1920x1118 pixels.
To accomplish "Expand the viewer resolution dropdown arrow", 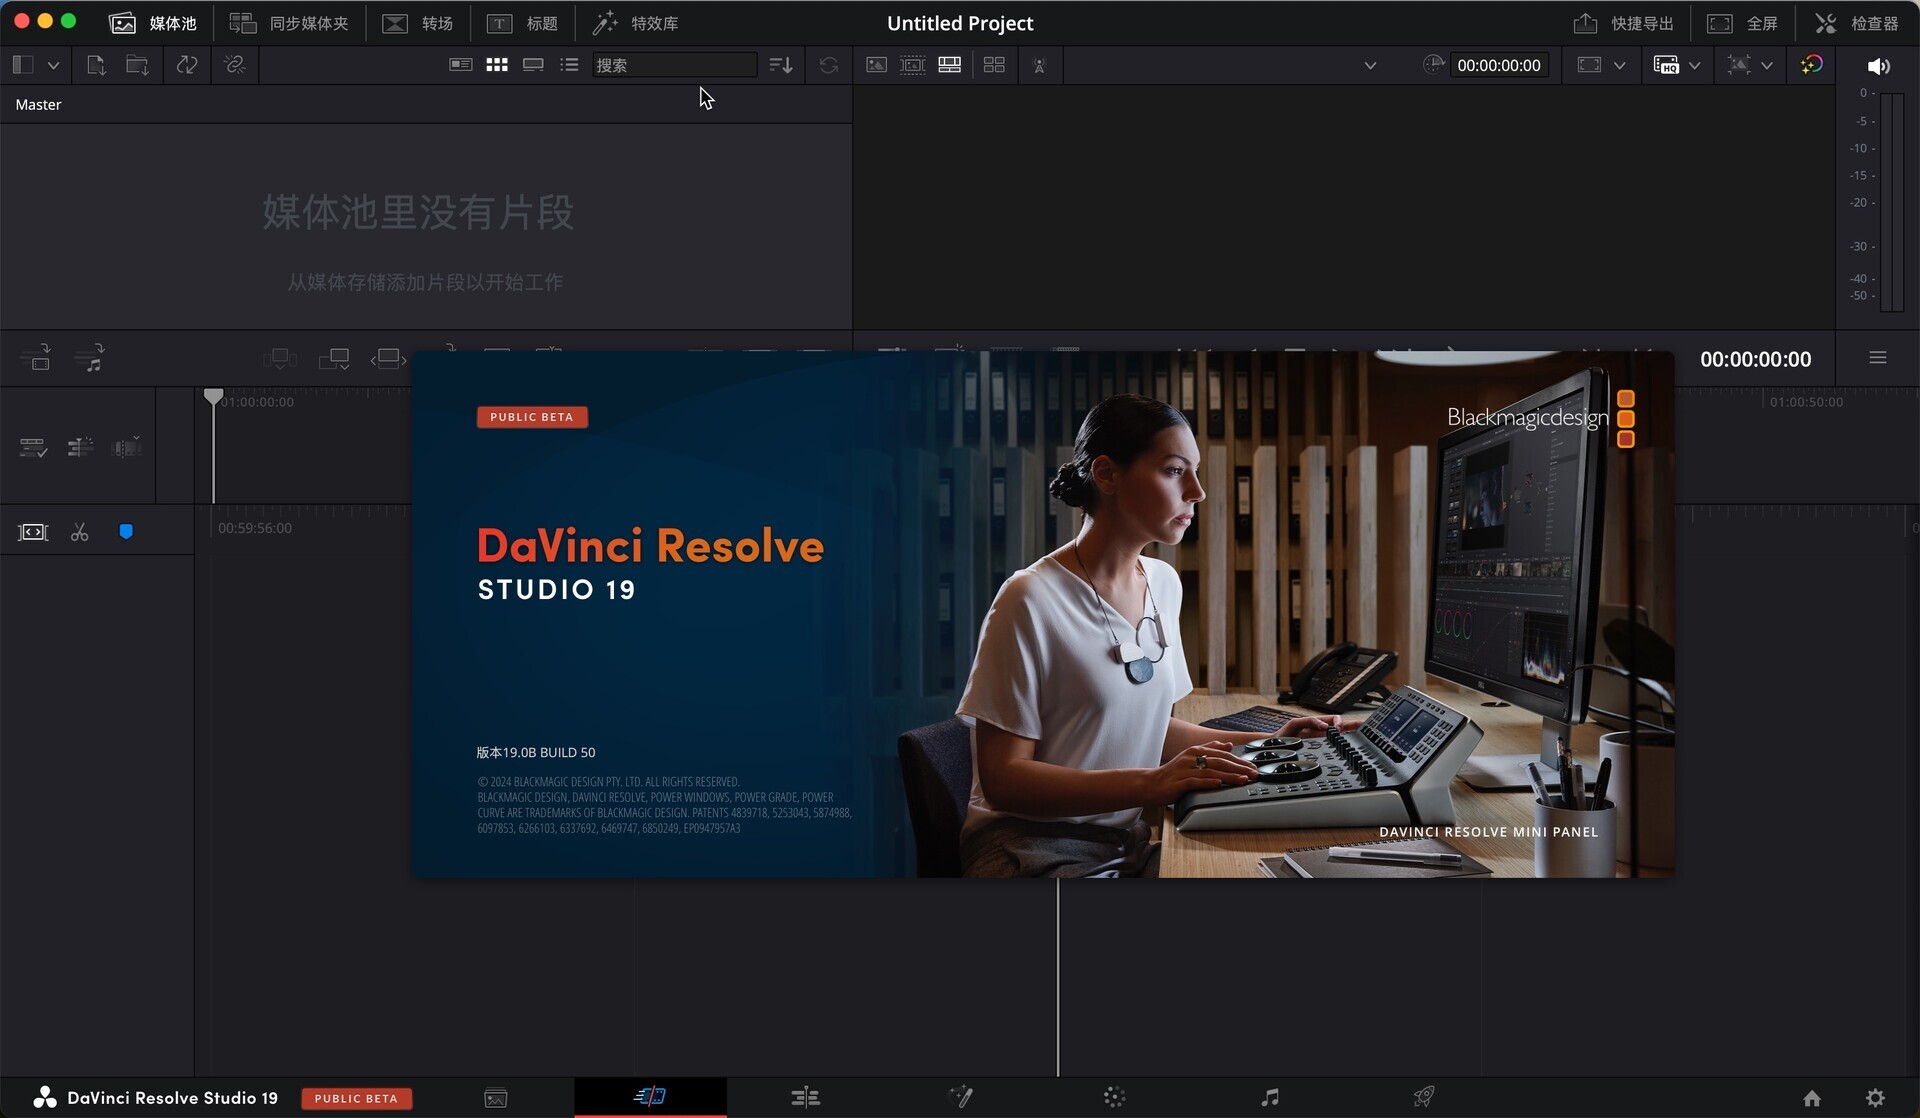I will 1619,65.
